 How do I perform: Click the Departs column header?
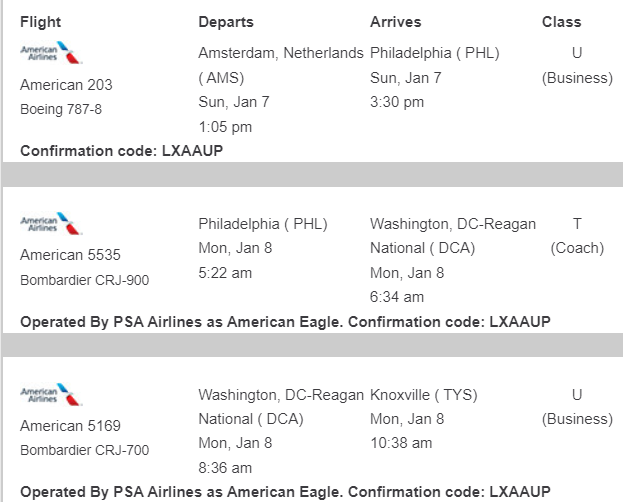click(226, 22)
